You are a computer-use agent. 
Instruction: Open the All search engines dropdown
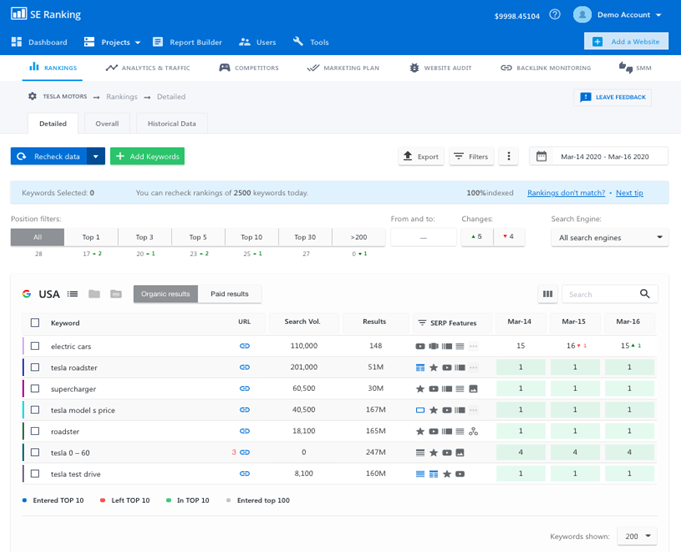610,238
